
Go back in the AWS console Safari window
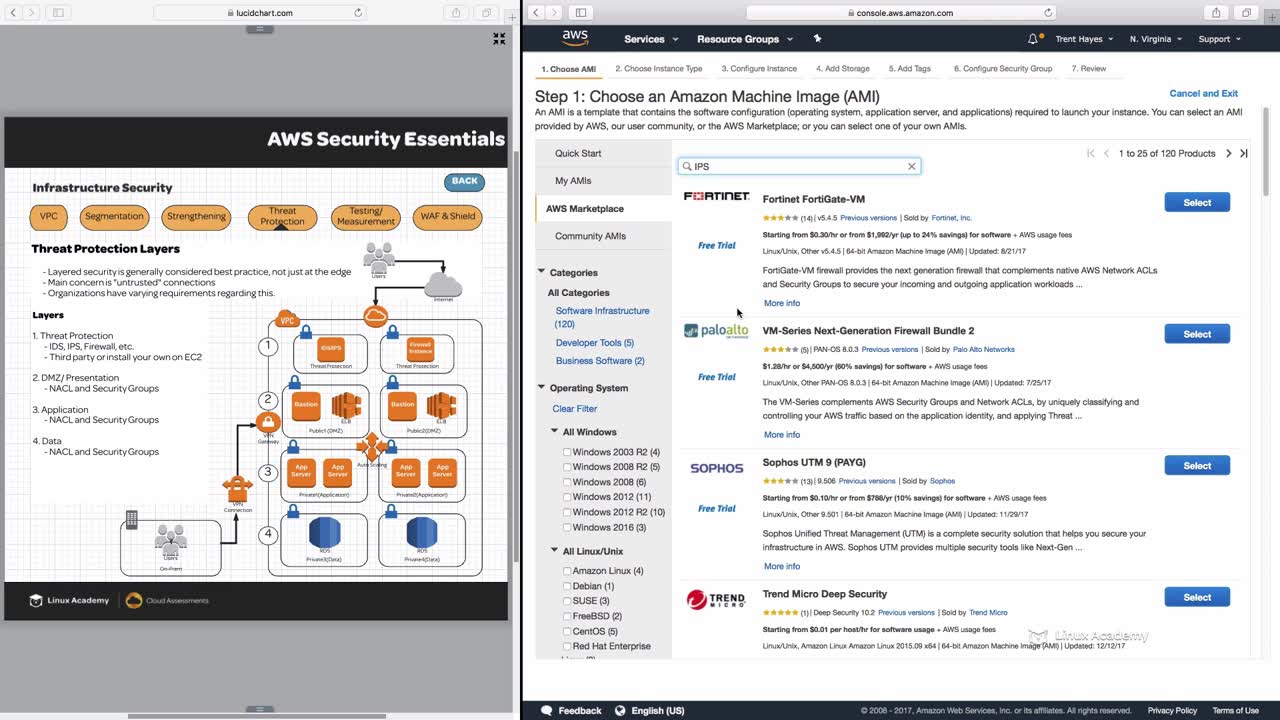click(535, 13)
